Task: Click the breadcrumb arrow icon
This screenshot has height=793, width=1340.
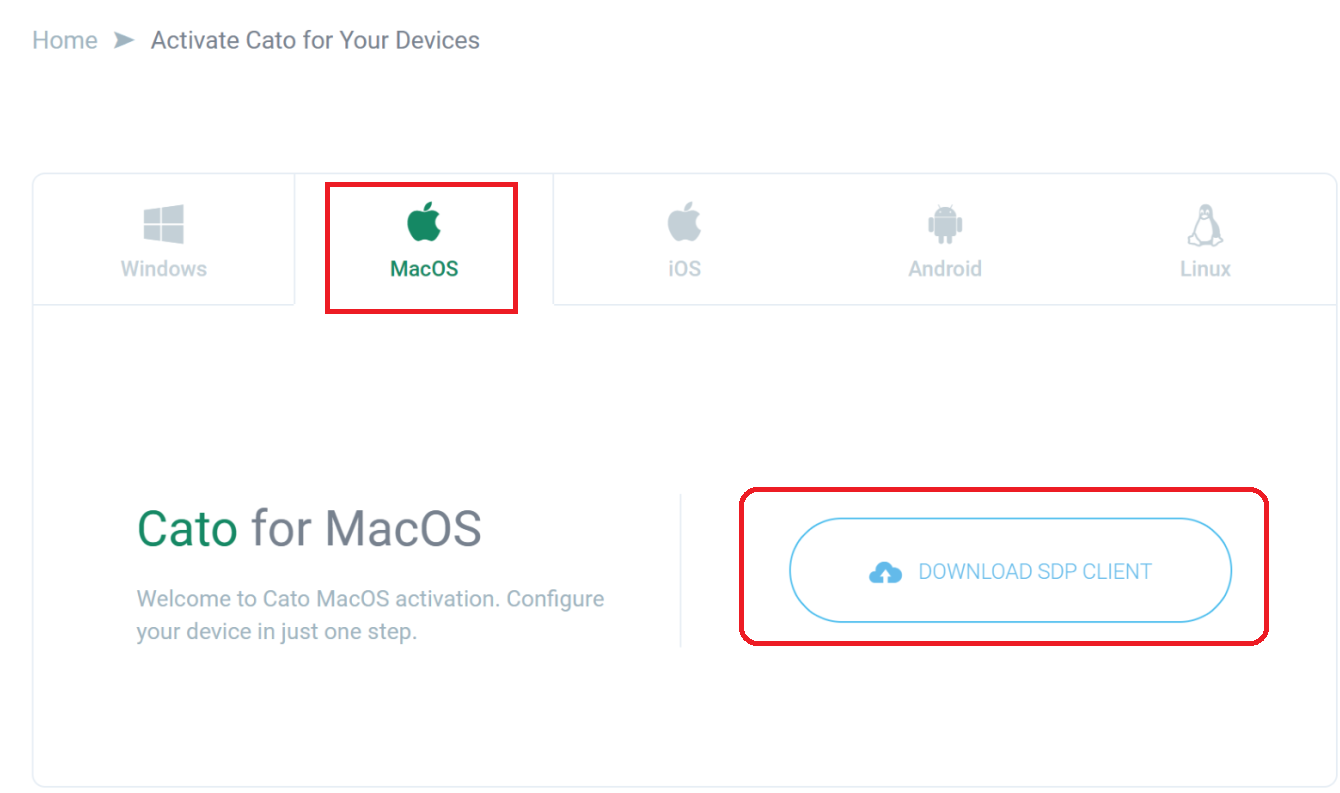Action: pyautogui.click(x=123, y=40)
